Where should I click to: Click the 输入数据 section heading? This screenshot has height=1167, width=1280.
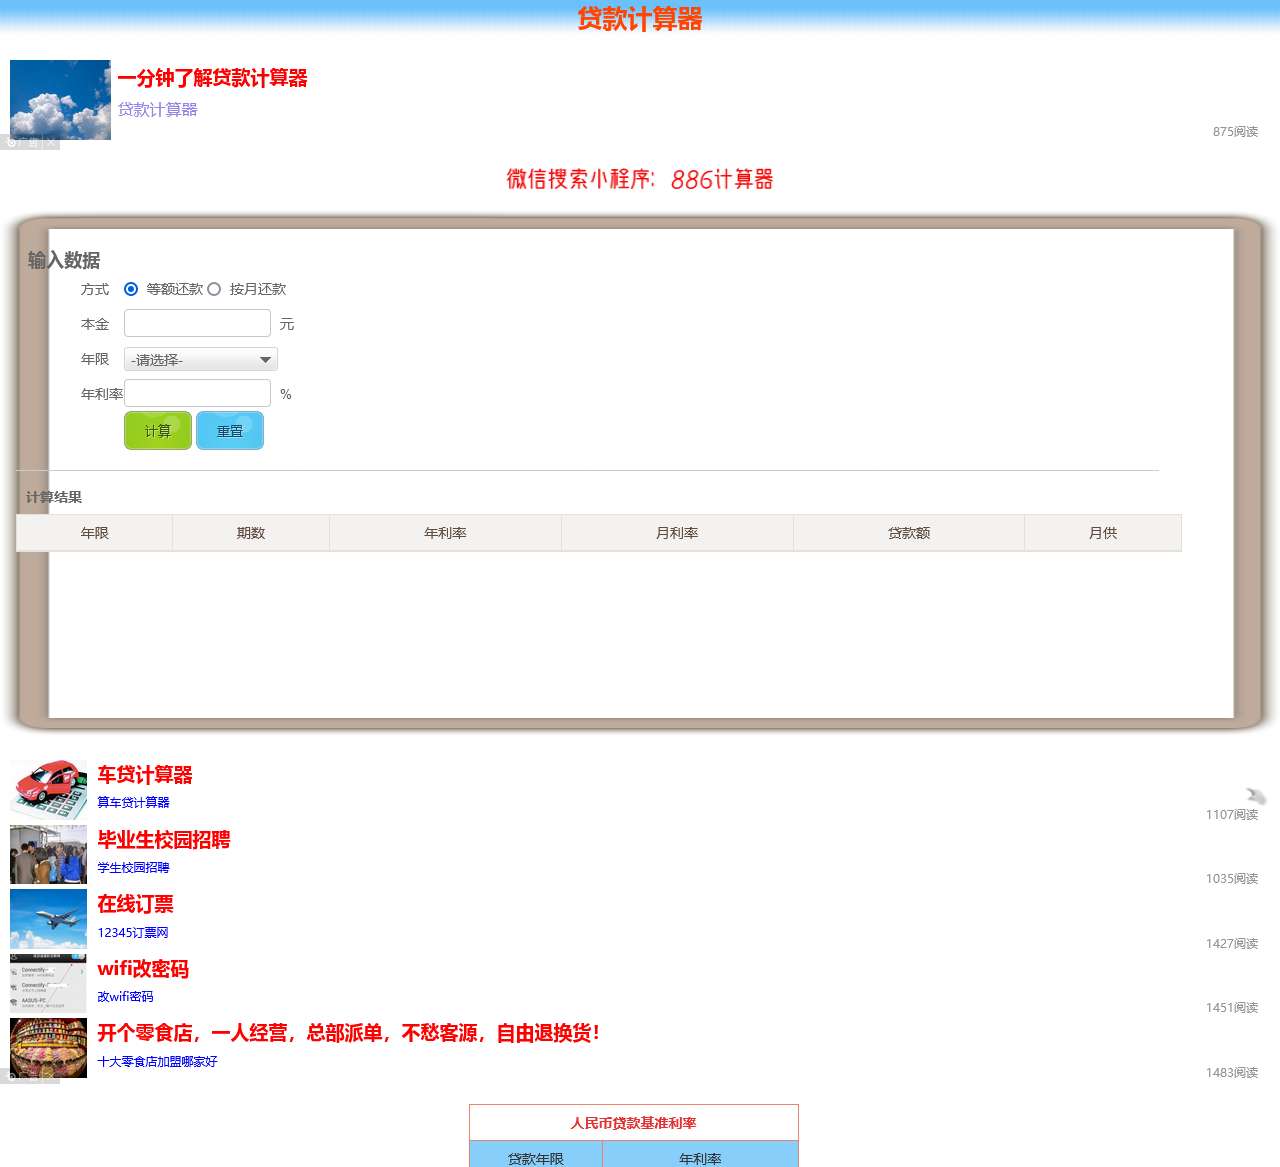[64, 260]
